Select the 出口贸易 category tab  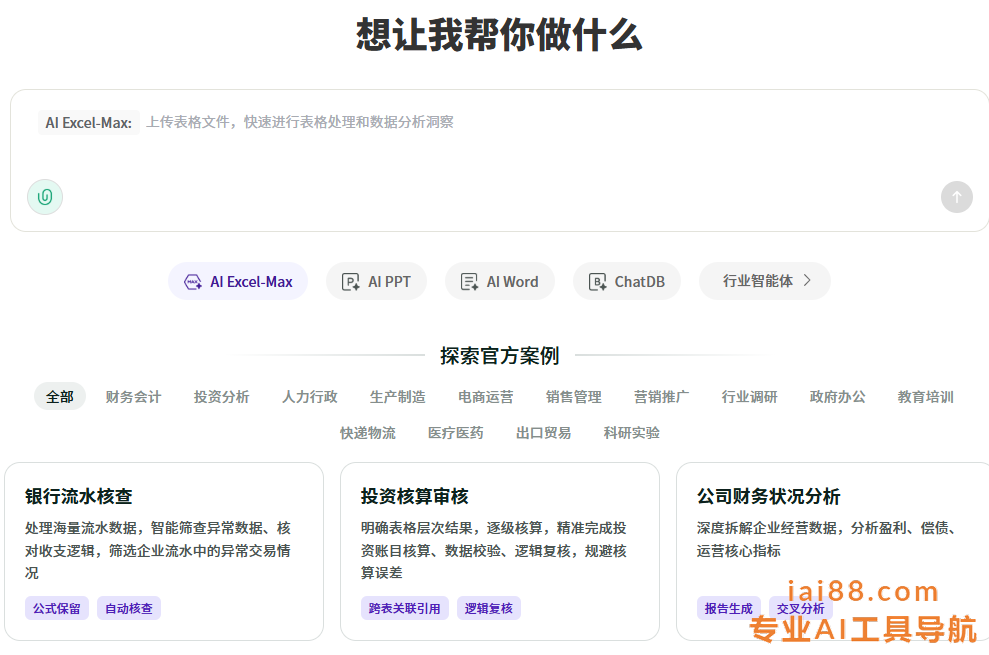[x=544, y=432]
